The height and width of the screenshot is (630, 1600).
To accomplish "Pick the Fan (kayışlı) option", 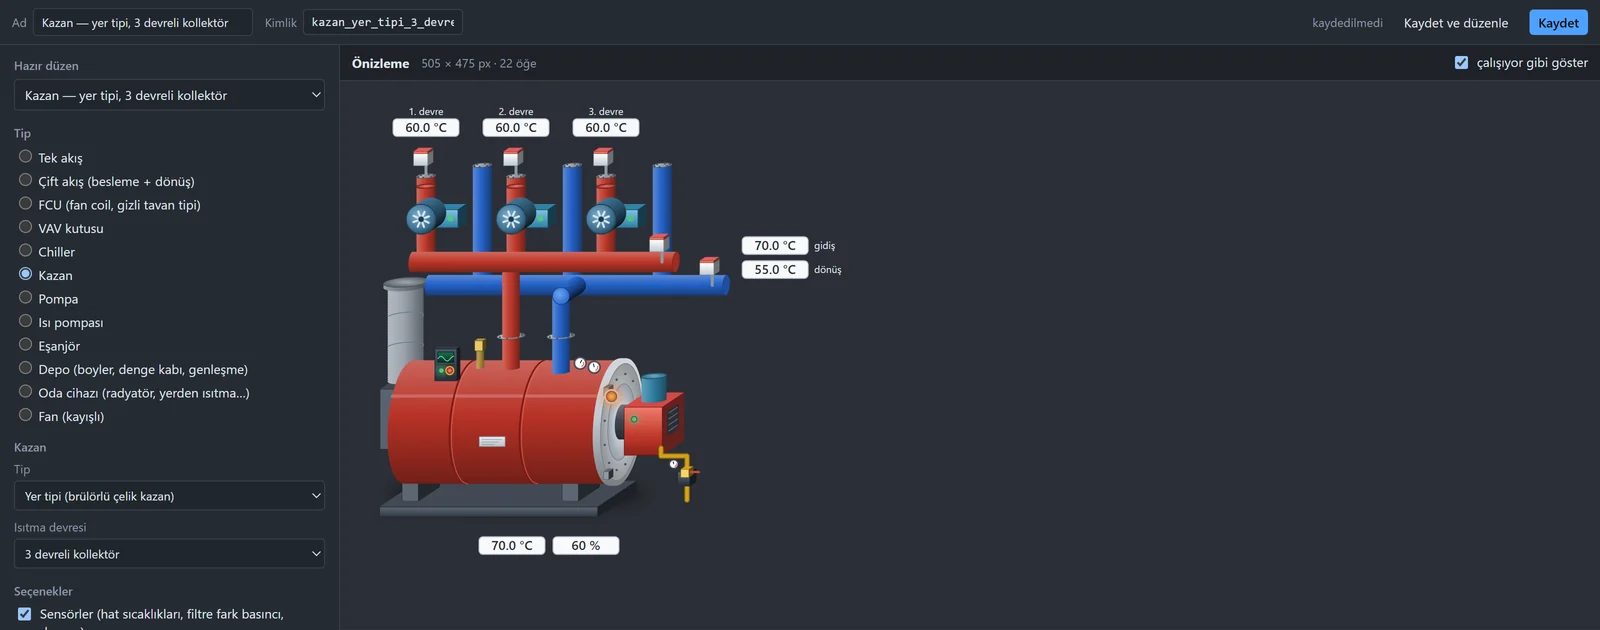I will coord(26,415).
